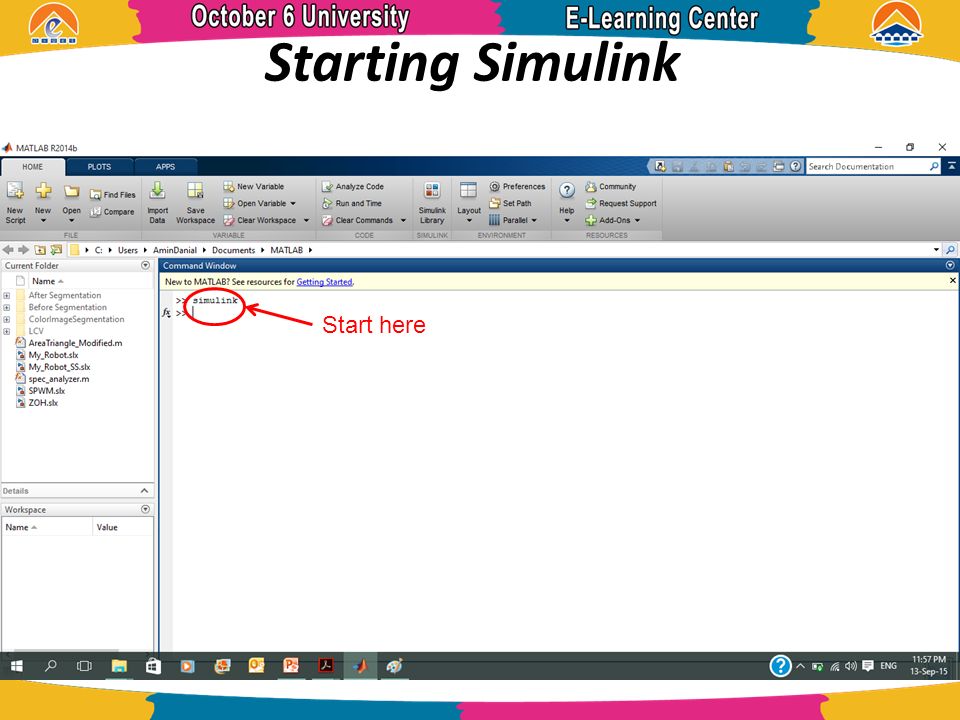The height and width of the screenshot is (720, 960).
Task: Click Set Path
Action: [x=510, y=203]
